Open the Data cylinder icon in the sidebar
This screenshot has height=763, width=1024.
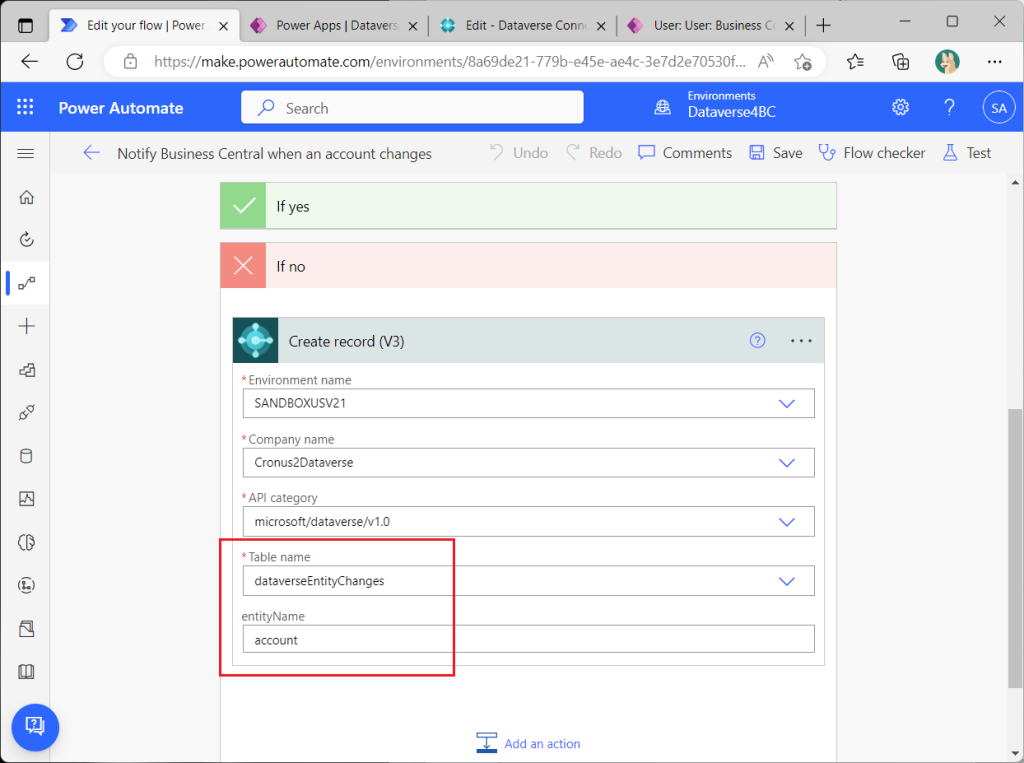pos(26,456)
